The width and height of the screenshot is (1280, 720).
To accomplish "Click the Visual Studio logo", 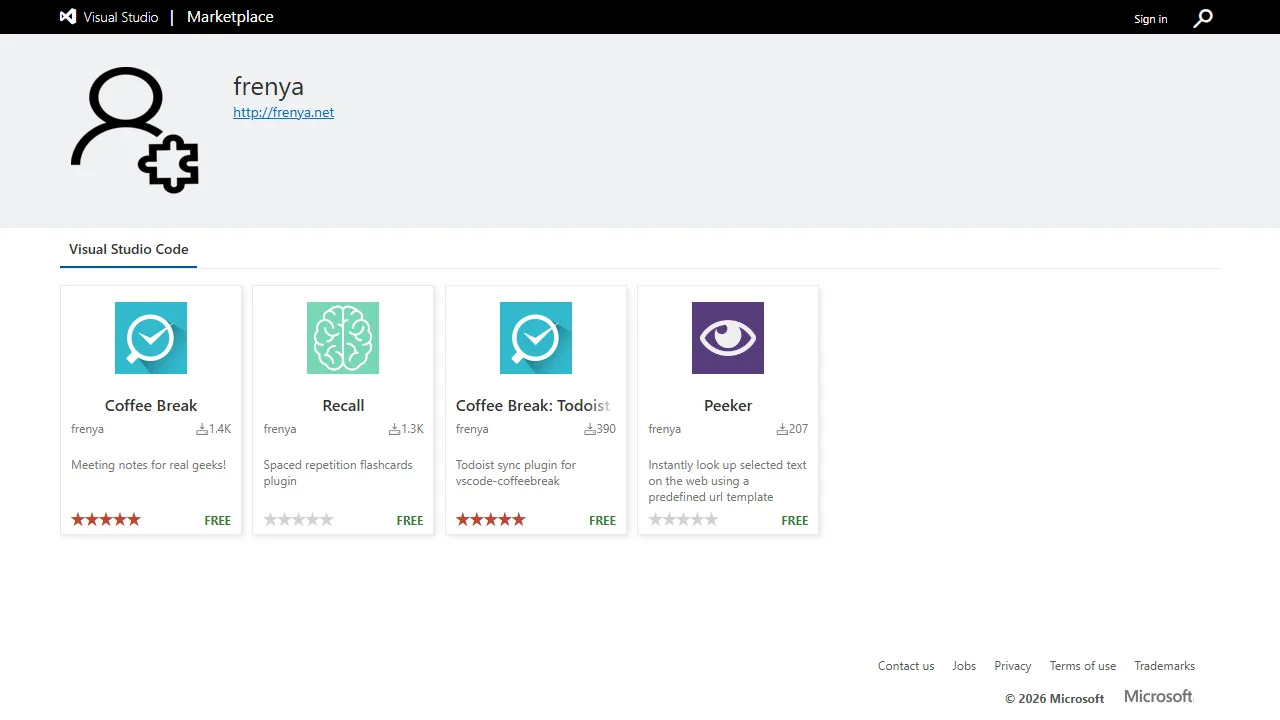I will (x=67, y=16).
